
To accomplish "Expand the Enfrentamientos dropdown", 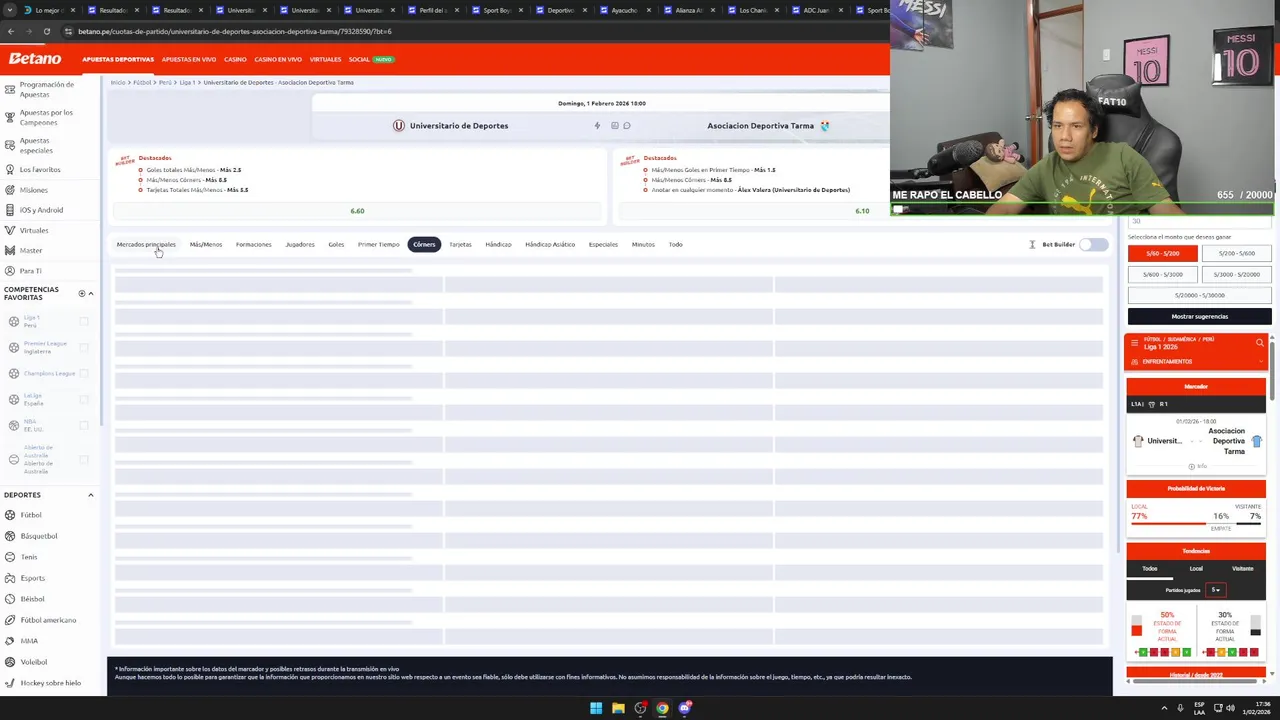I will pos(1196,361).
